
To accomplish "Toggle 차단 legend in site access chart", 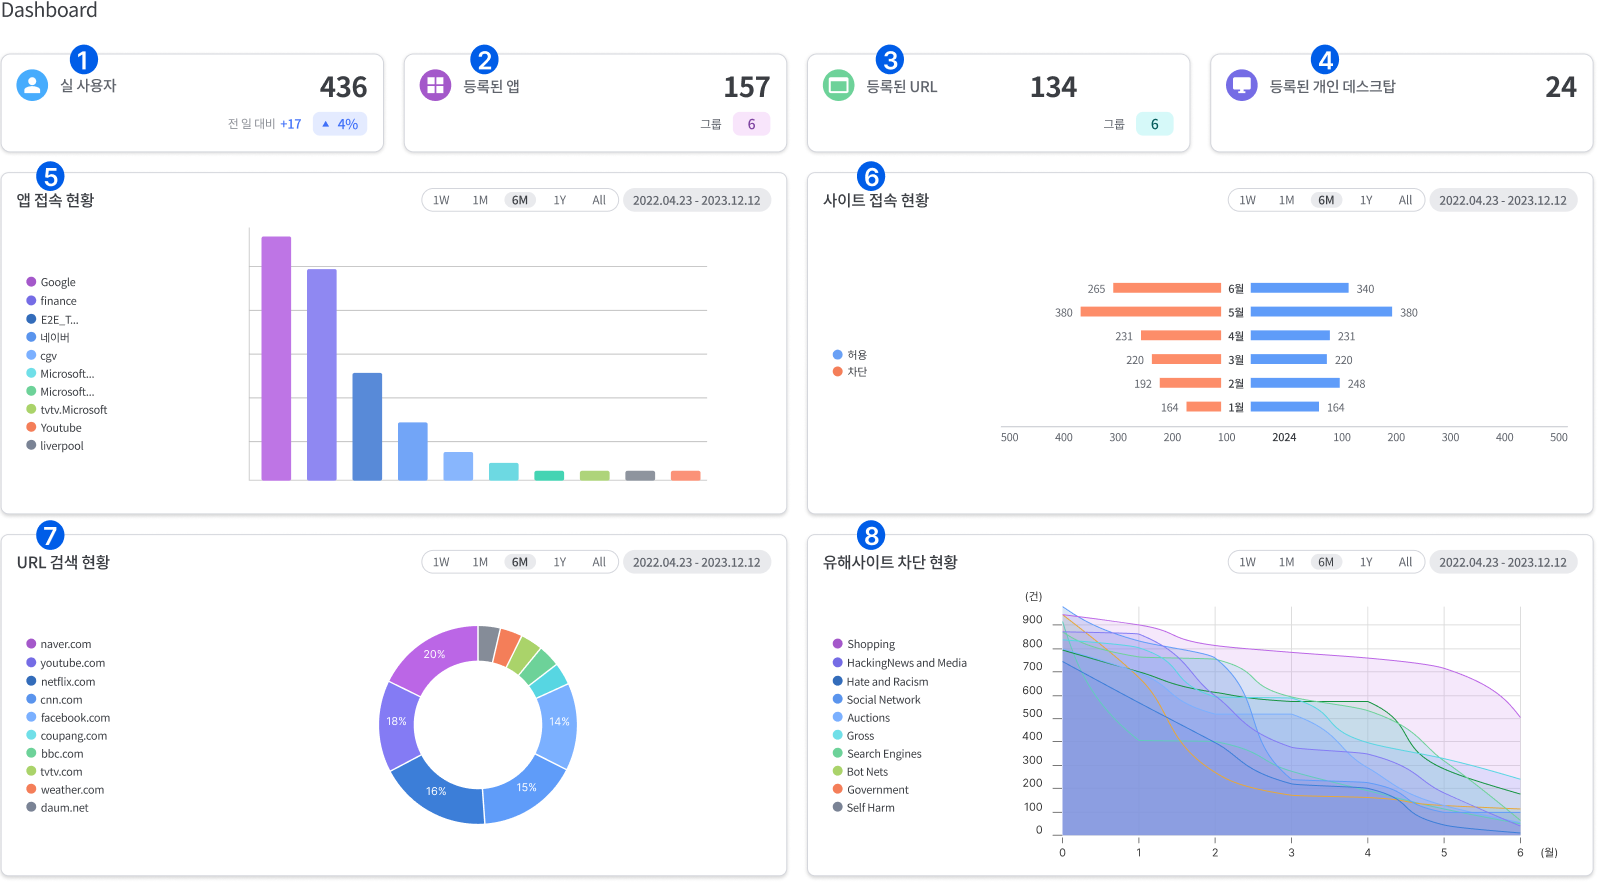I will pyautogui.click(x=850, y=372).
